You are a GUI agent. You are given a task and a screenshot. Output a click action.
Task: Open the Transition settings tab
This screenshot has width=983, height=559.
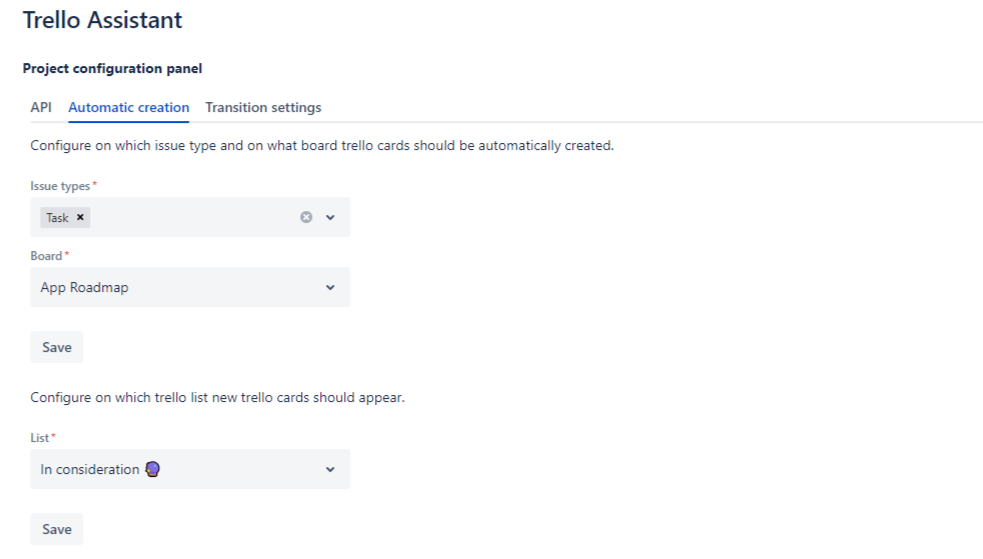coord(263,107)
